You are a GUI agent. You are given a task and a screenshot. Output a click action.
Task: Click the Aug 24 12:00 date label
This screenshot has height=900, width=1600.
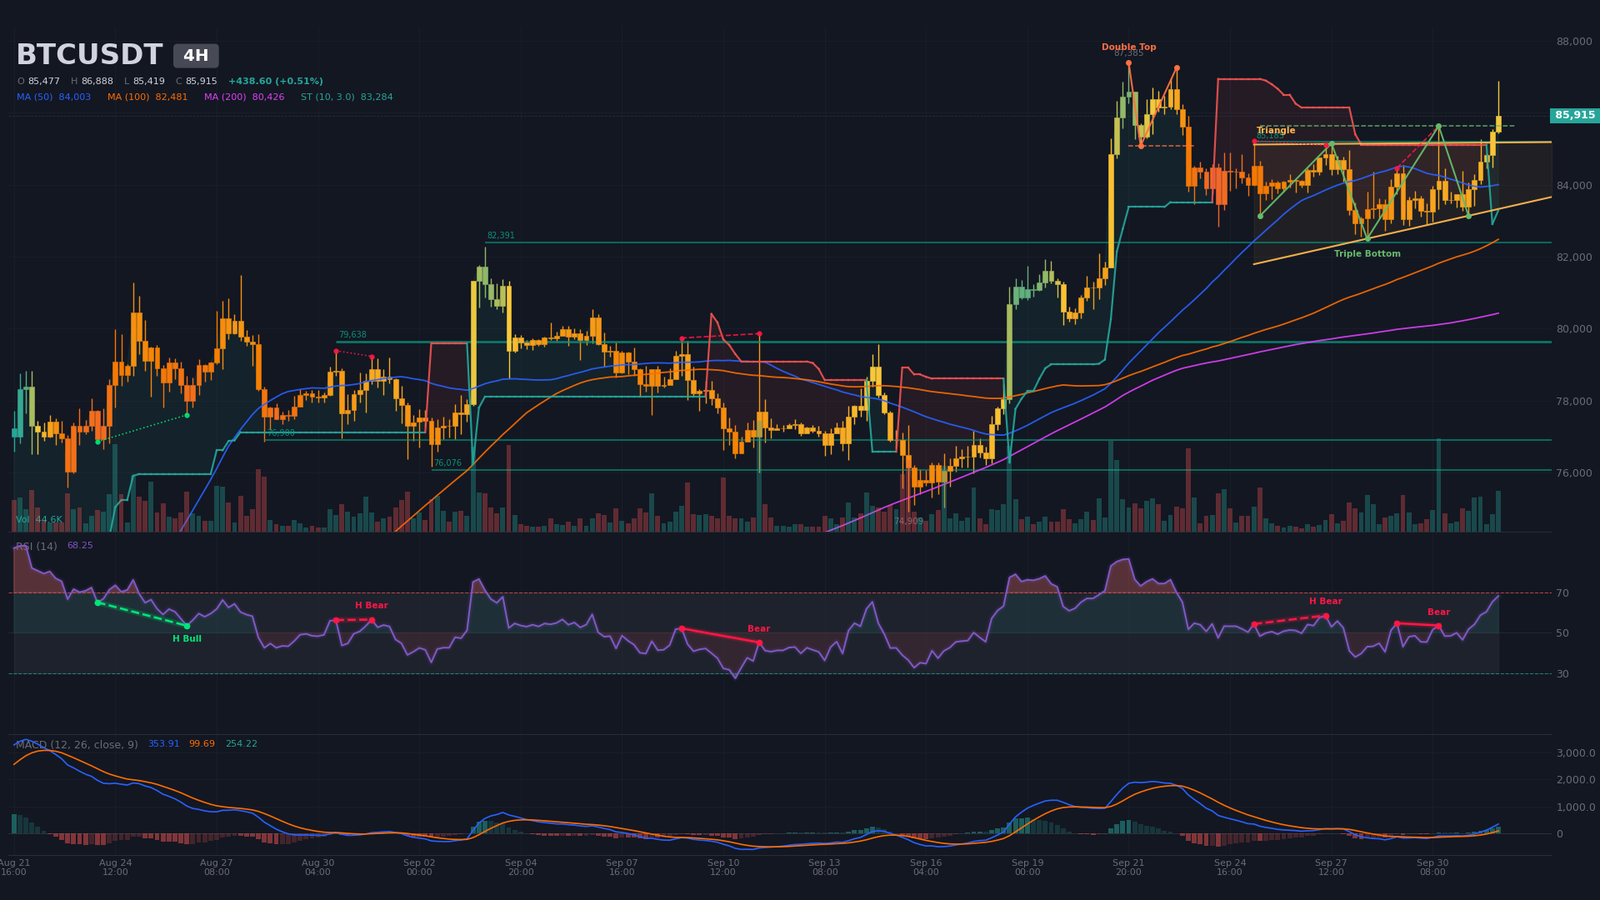tap(115, 867)
